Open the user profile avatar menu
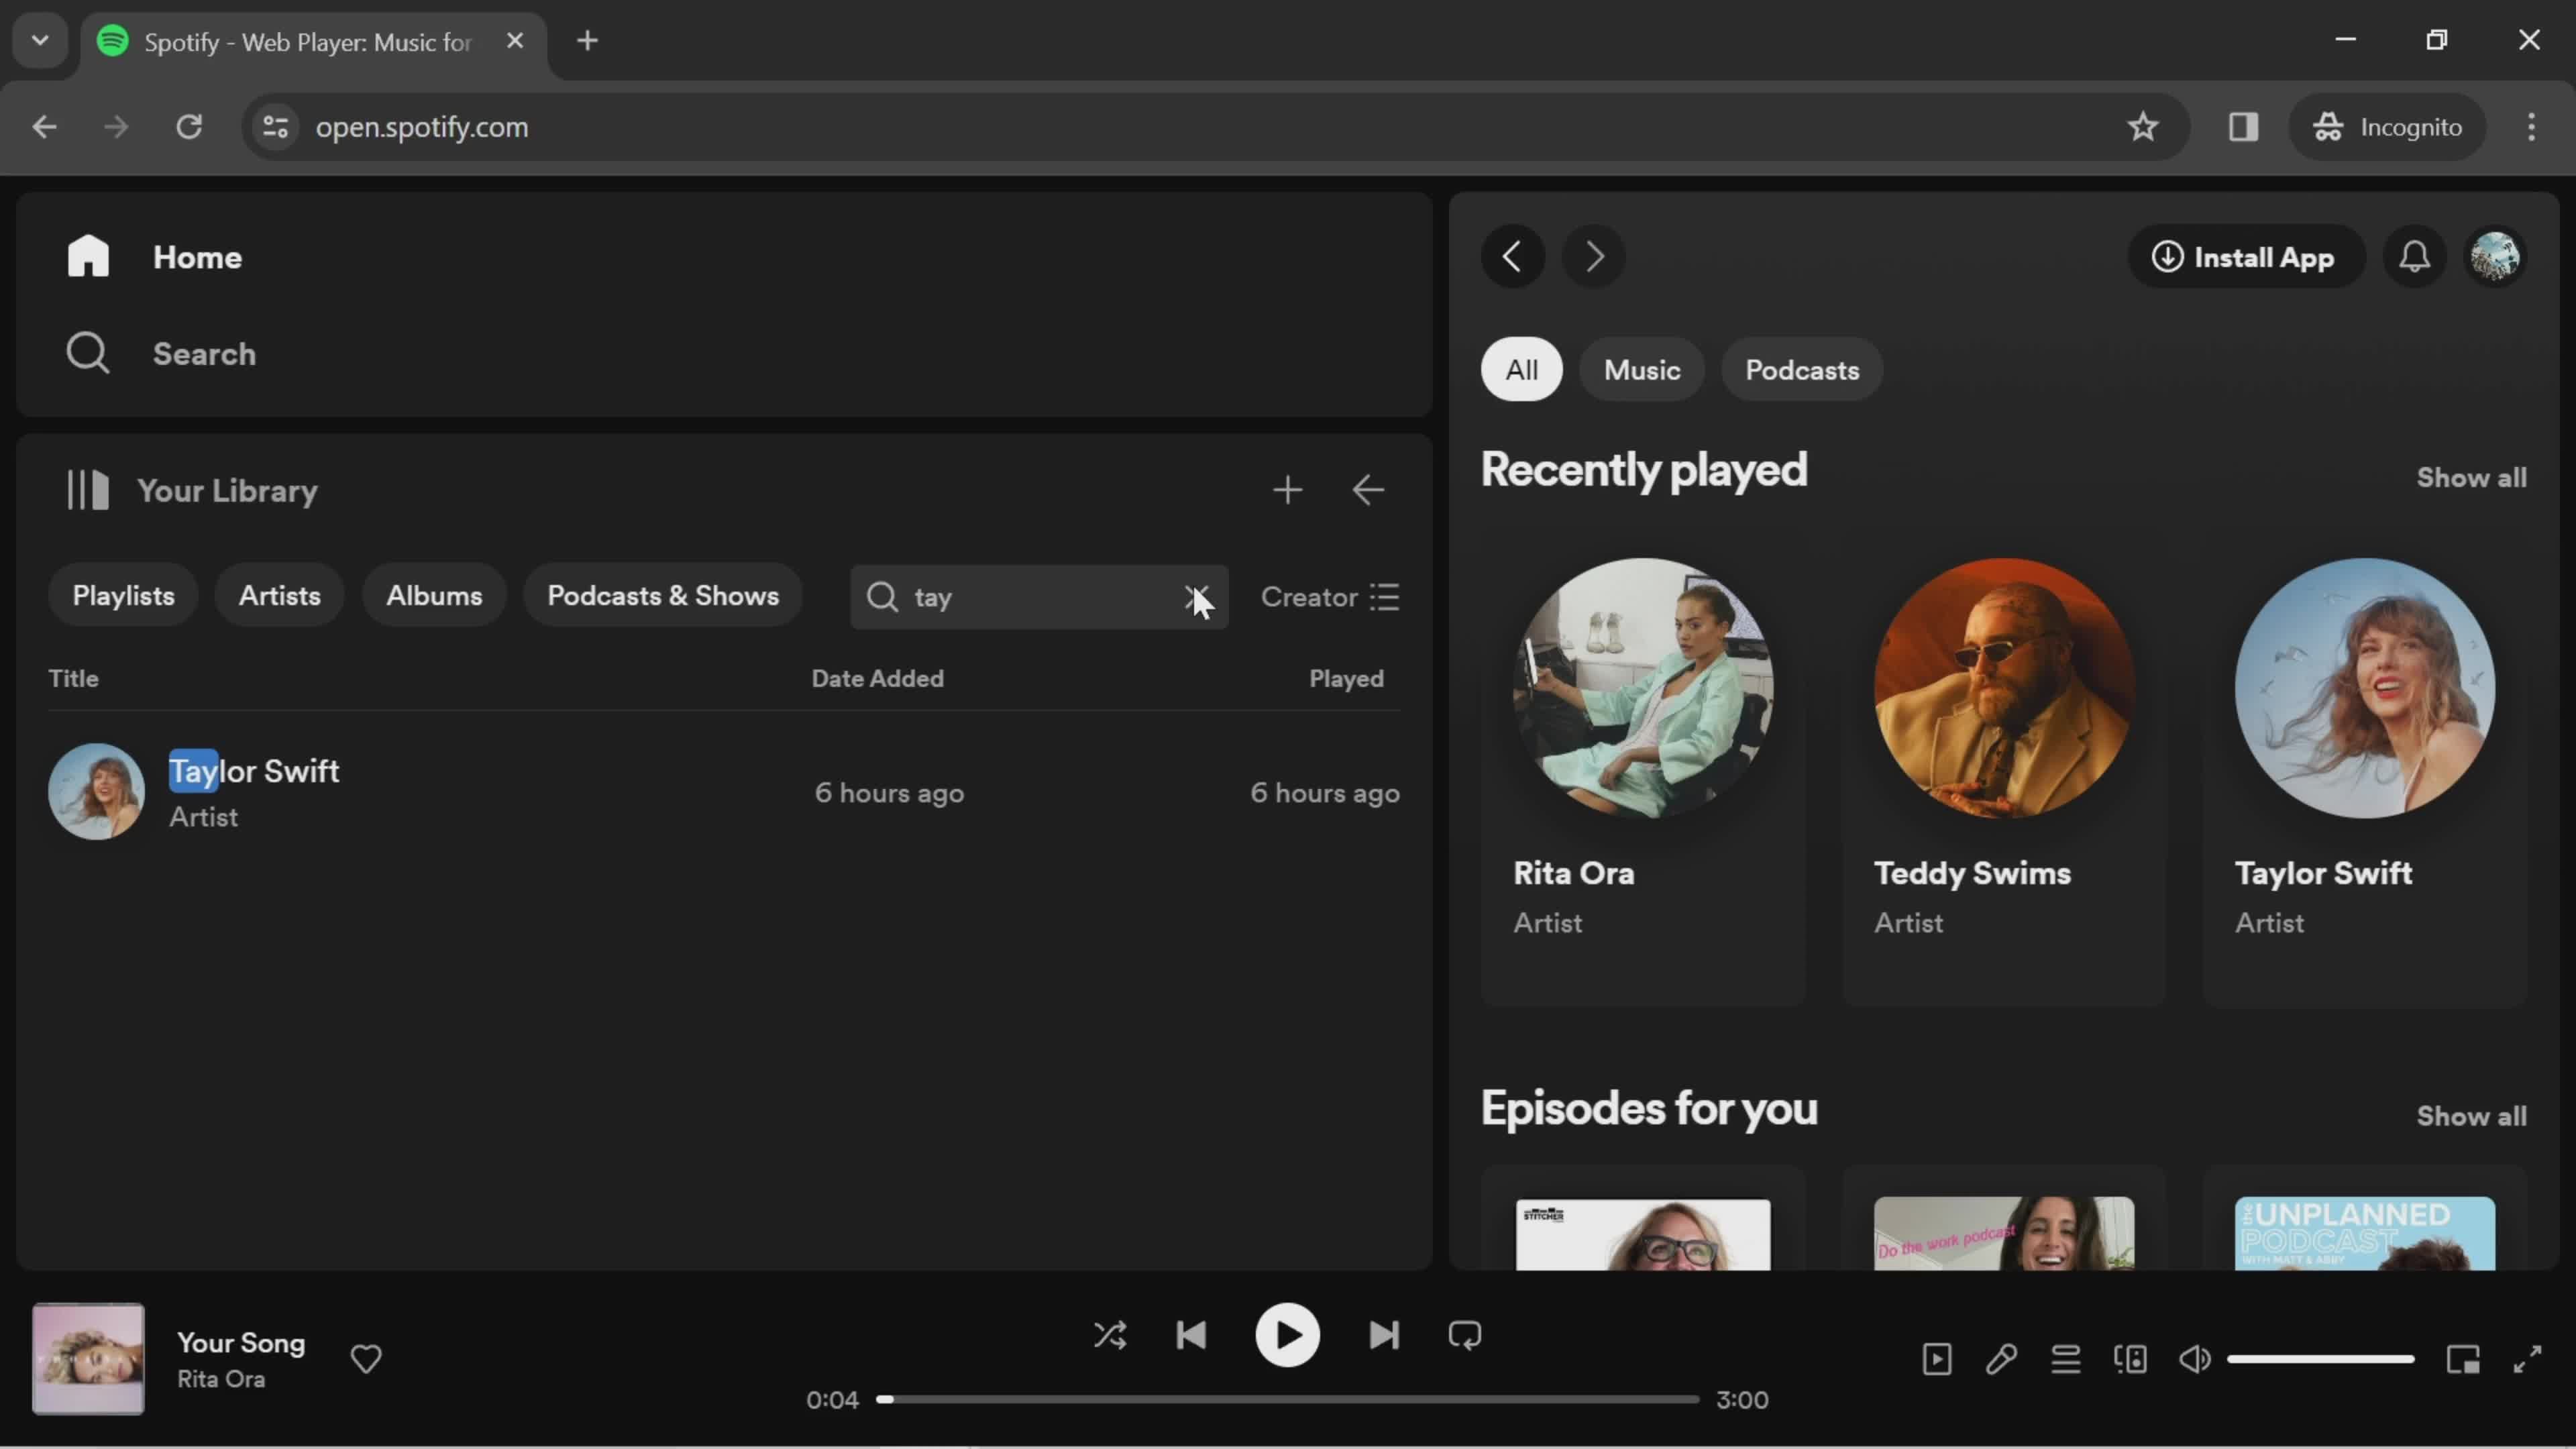 (x=2496, y=257)
